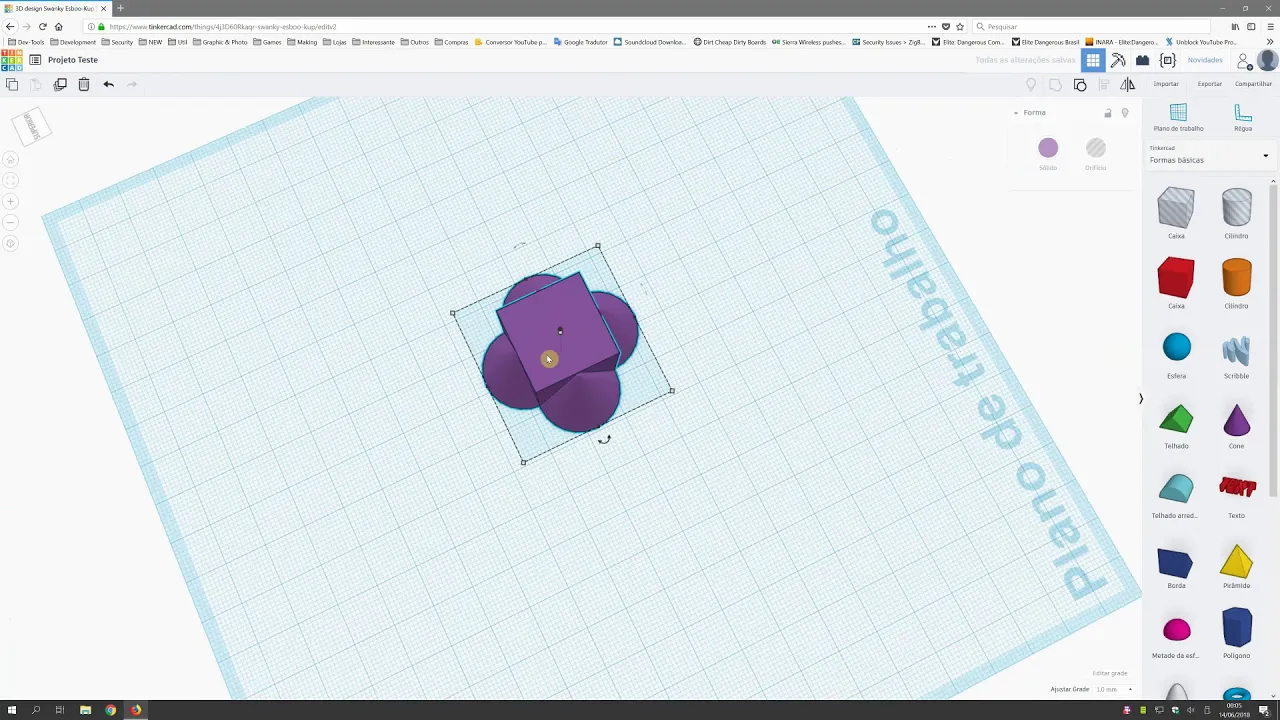Click the Novidades link

pos(1205,60)
